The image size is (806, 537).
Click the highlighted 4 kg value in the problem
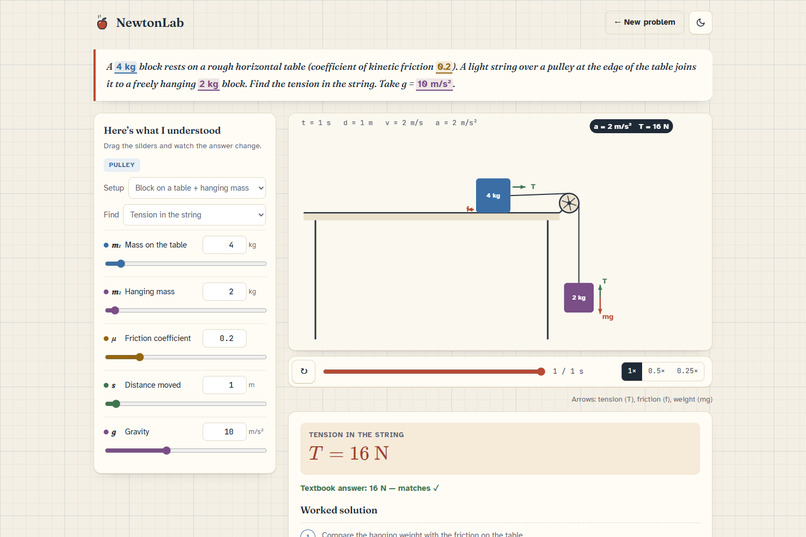coord(125,67)
